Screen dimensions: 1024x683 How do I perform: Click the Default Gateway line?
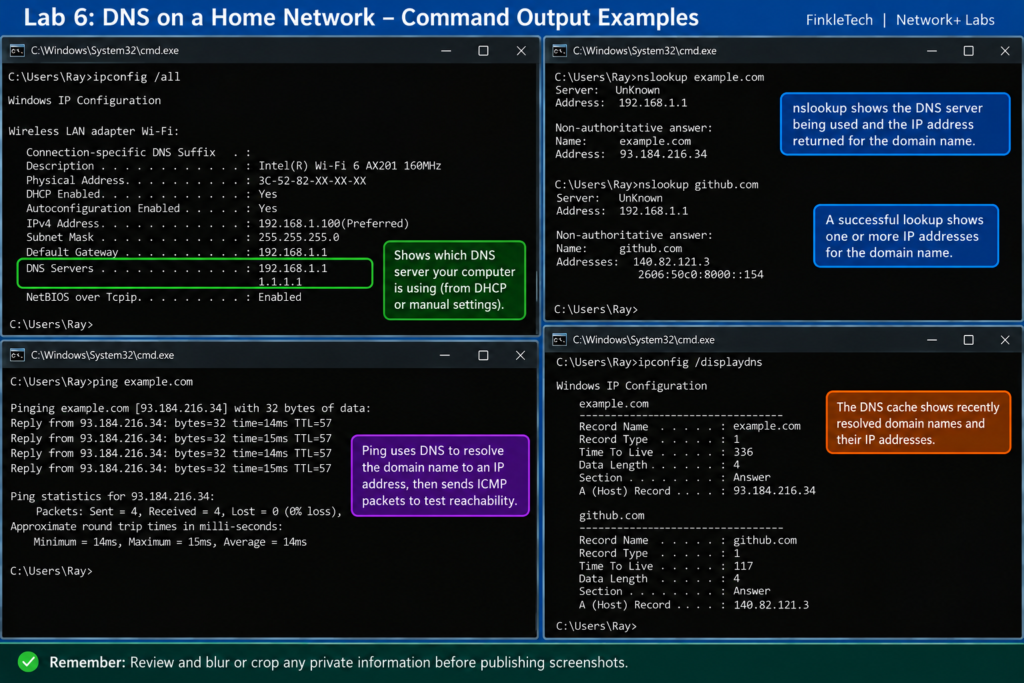(176, 251)
